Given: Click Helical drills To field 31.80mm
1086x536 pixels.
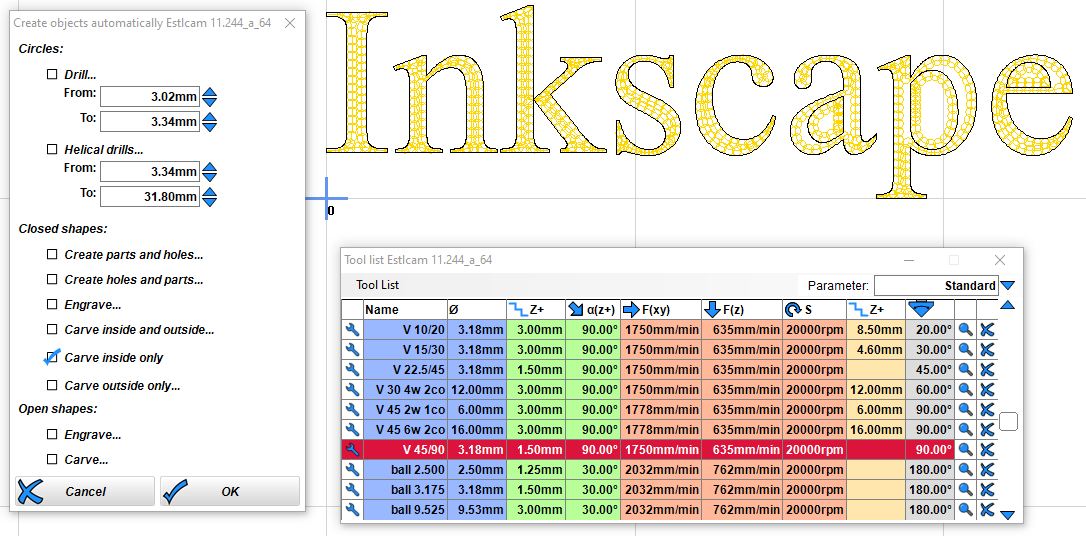Looking at the screenshot, I should 150,197.
